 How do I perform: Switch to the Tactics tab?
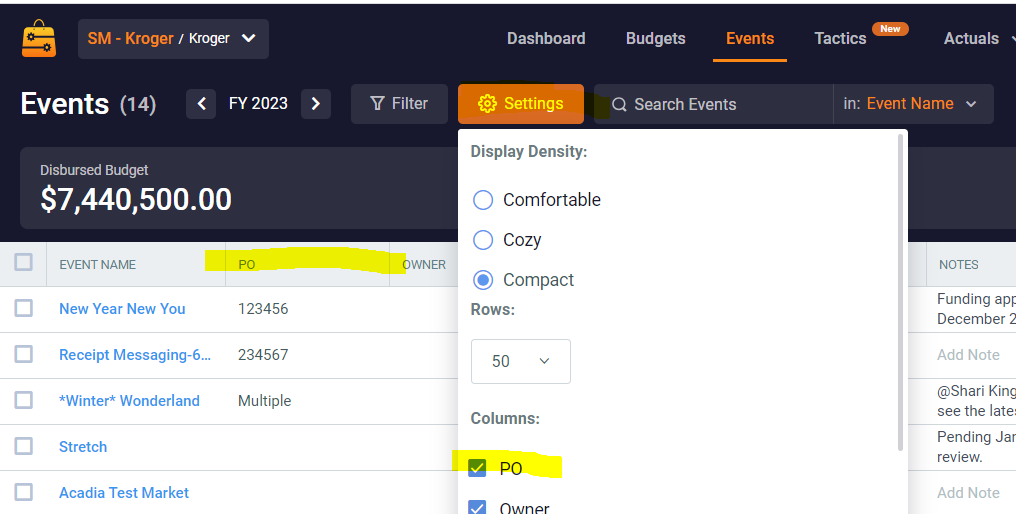tap(840, 39)
